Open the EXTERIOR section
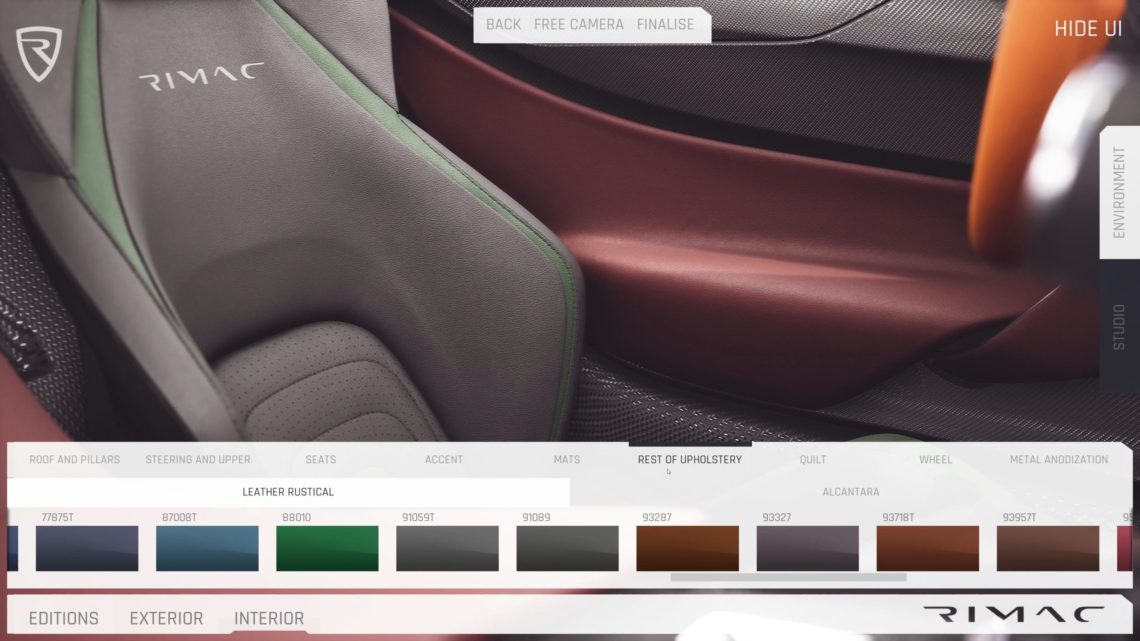Screen dimensions: 1140x641 (166, 618)
